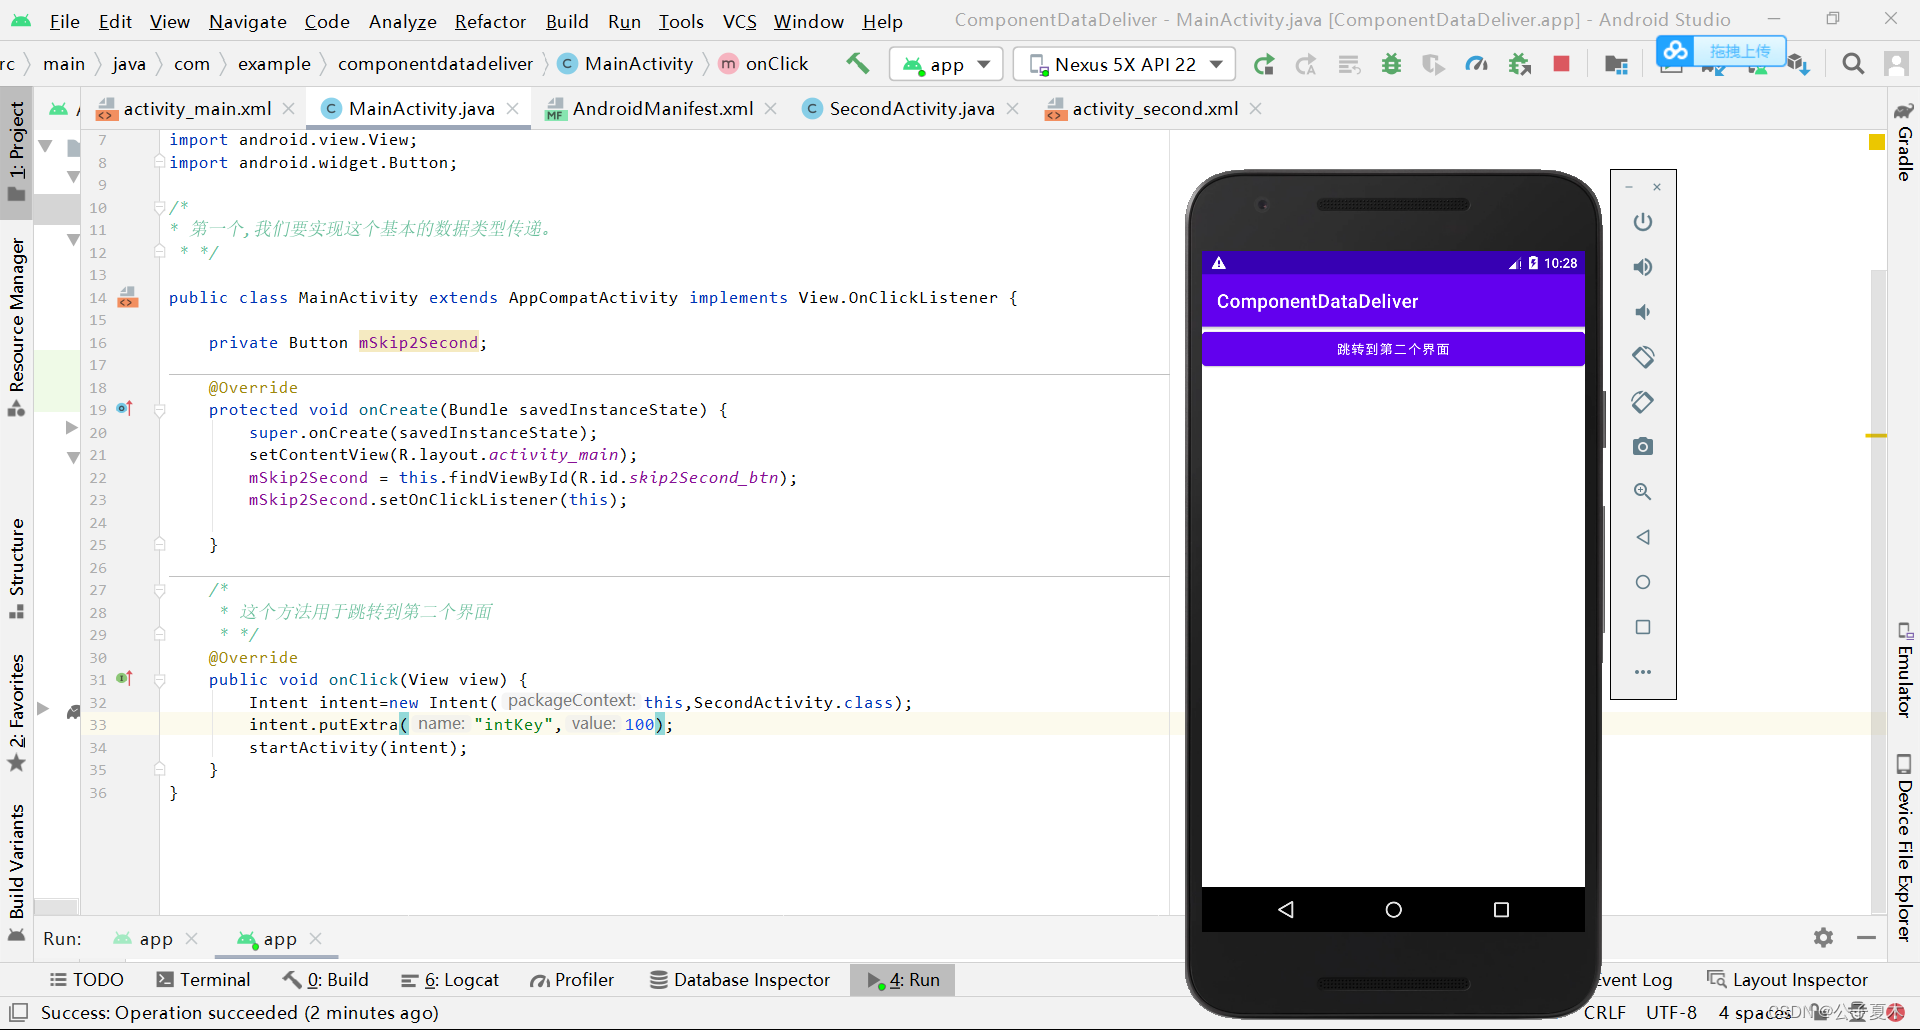Viewport: 1920px width, 1030px height.
Task: Toggle the Emulator tool window panel
Action: pos(1906,672)
